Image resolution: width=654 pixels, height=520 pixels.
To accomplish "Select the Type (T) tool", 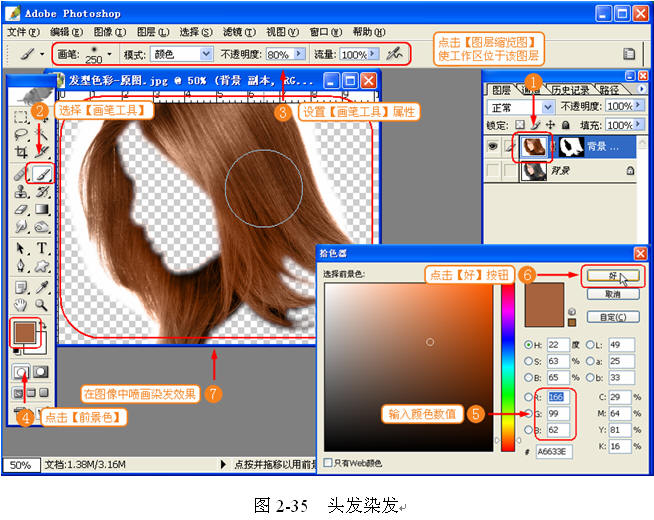I will click(42, 248).
